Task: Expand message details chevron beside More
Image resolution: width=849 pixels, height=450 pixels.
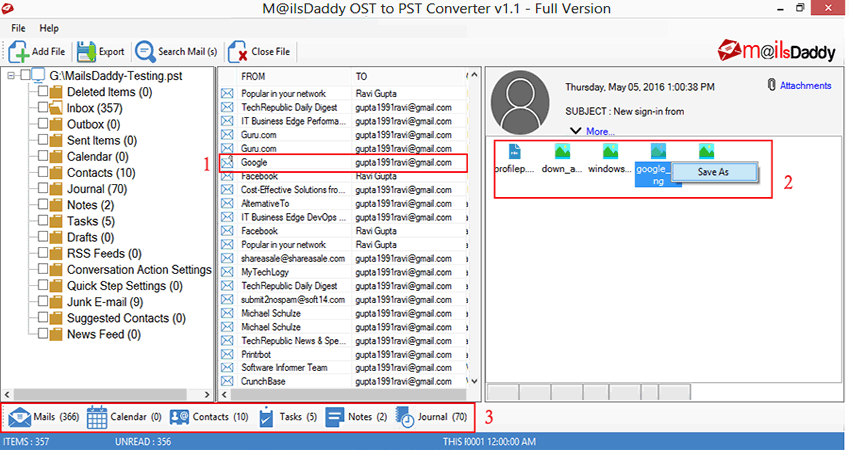Action: (x=576, y=131)
